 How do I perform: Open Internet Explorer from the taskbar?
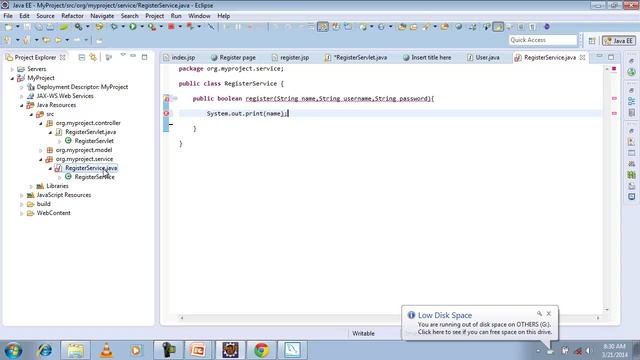(x=44, y=350)
